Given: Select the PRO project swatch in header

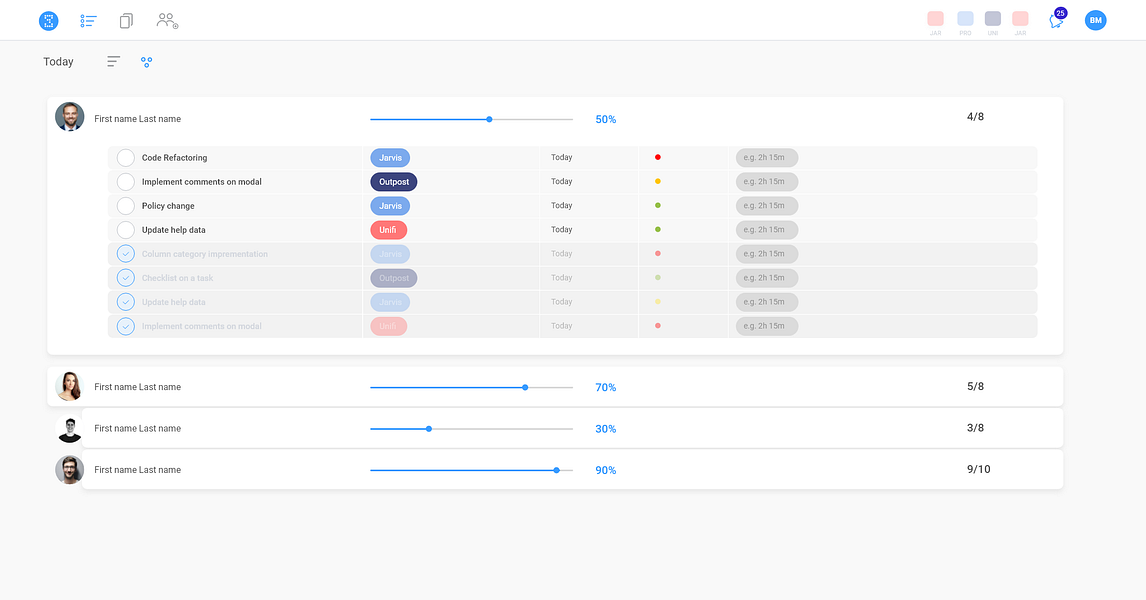Looking at the screenshot, I should coord(965,19).
